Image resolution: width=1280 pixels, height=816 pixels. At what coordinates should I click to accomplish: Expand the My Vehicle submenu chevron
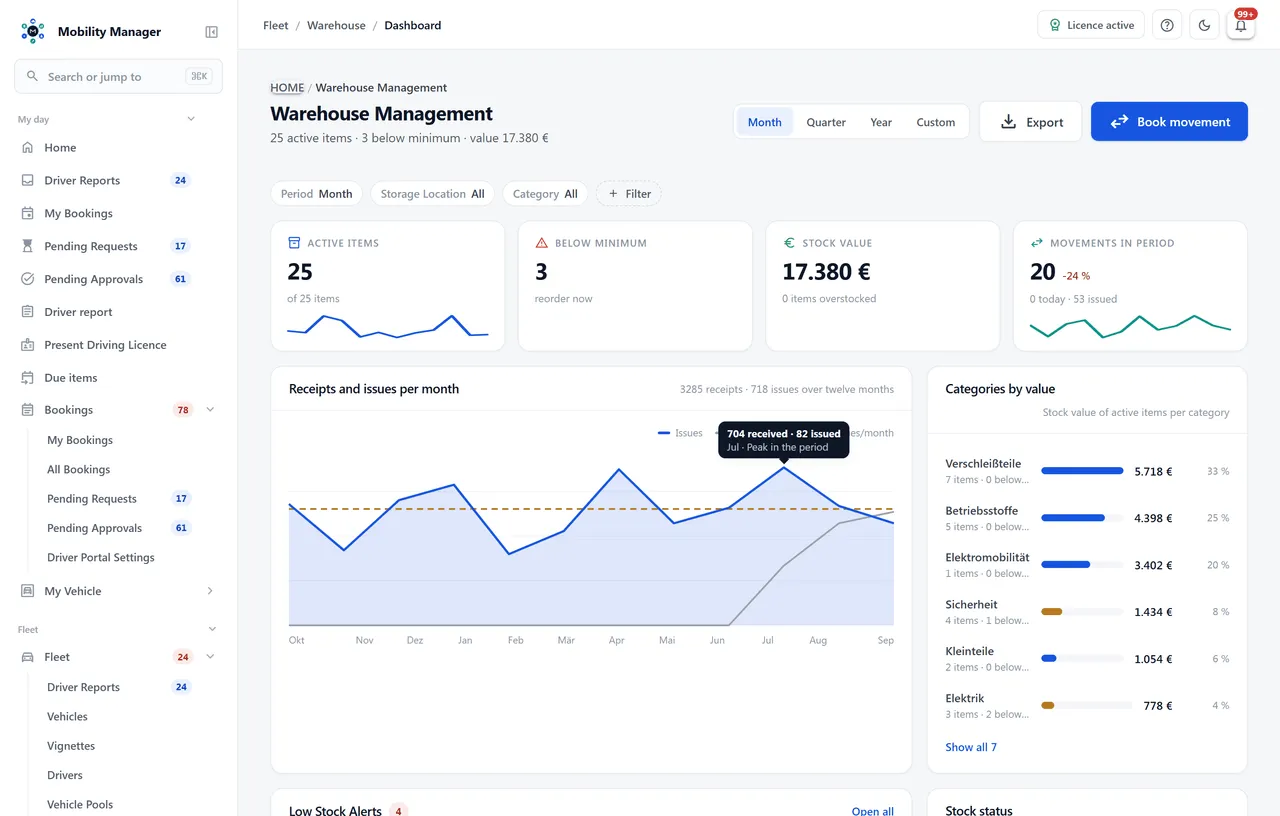[210, 591]
